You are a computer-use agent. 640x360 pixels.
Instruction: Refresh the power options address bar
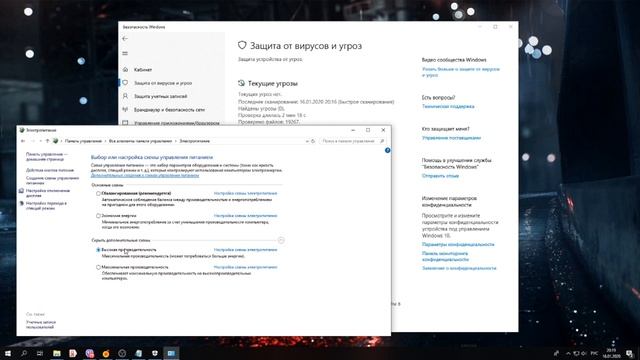pos(313,141)
